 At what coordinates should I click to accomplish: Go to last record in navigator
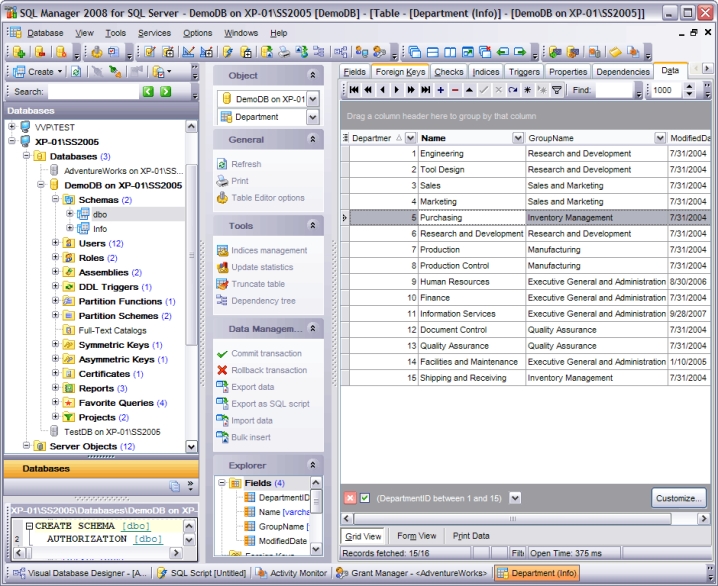[x=426, y=90]
